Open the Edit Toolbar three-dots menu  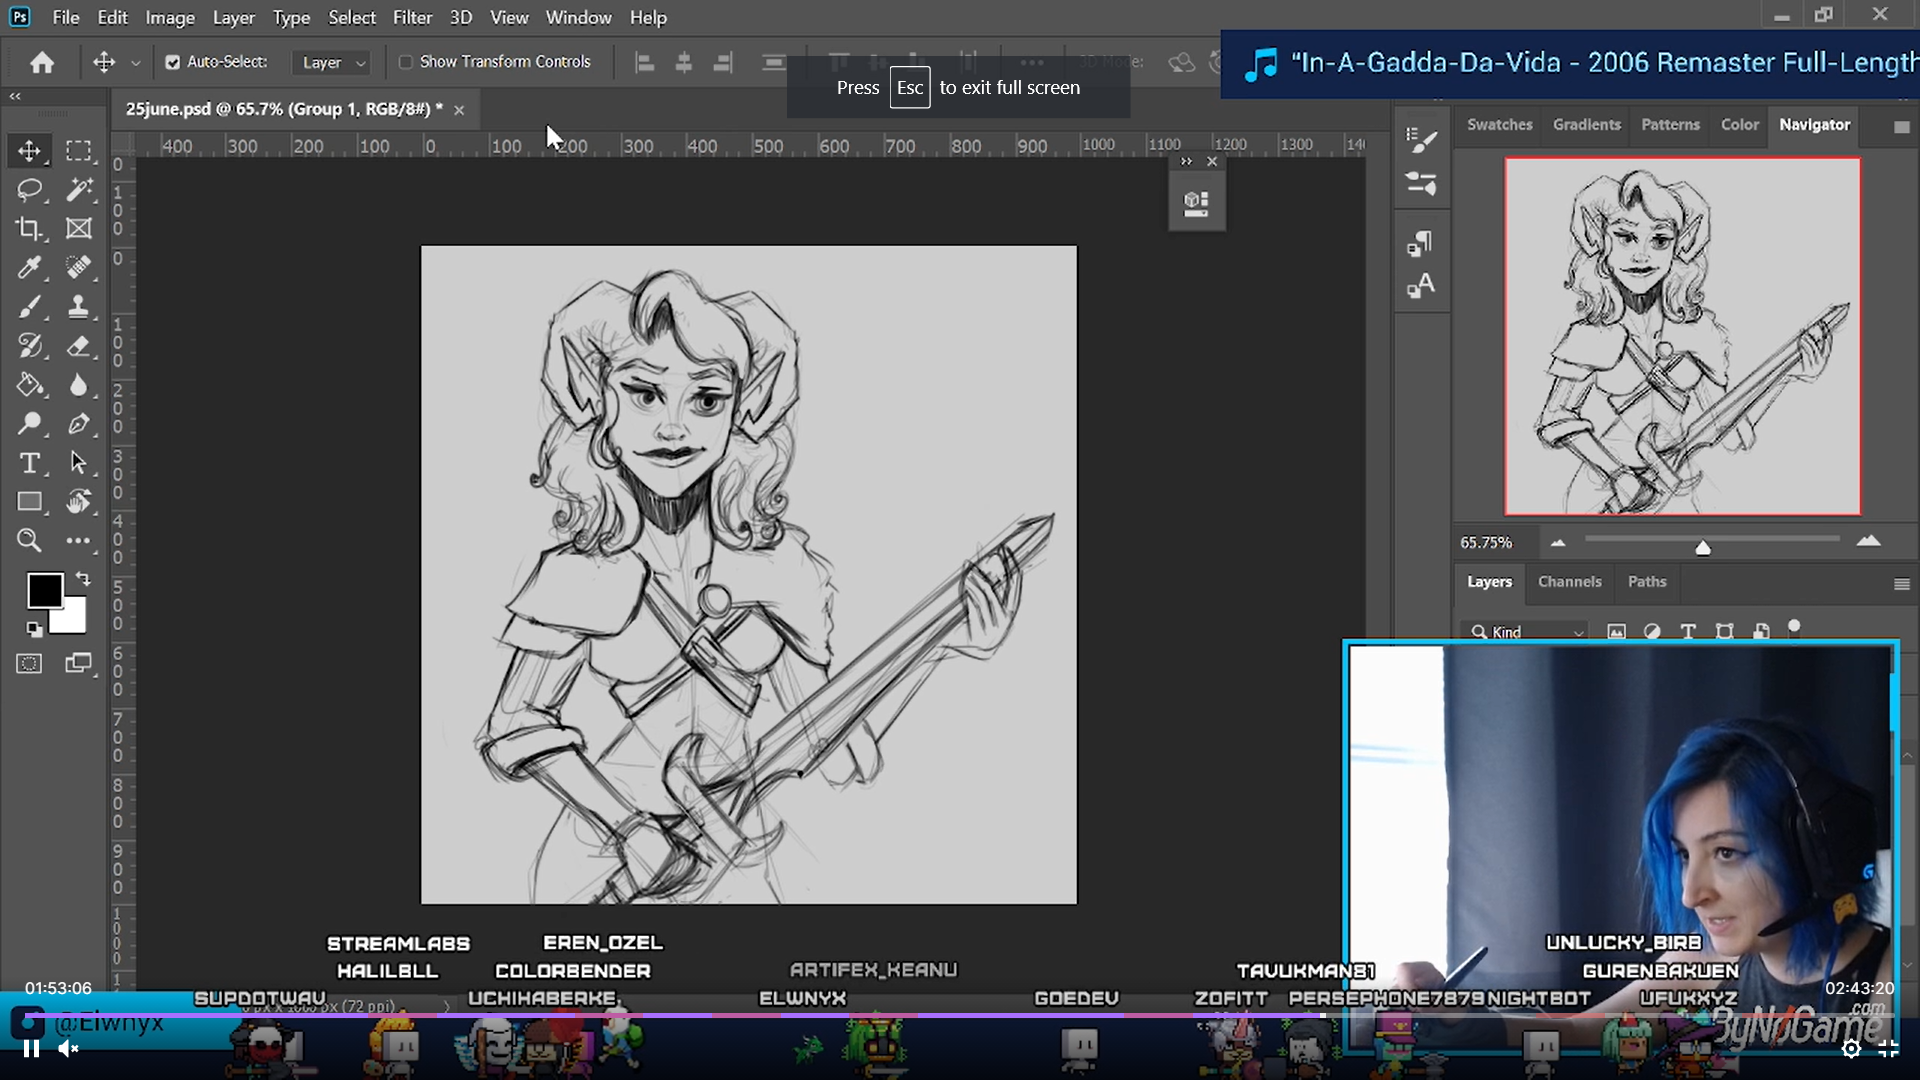pyautogui.click(x=78, y=541)
